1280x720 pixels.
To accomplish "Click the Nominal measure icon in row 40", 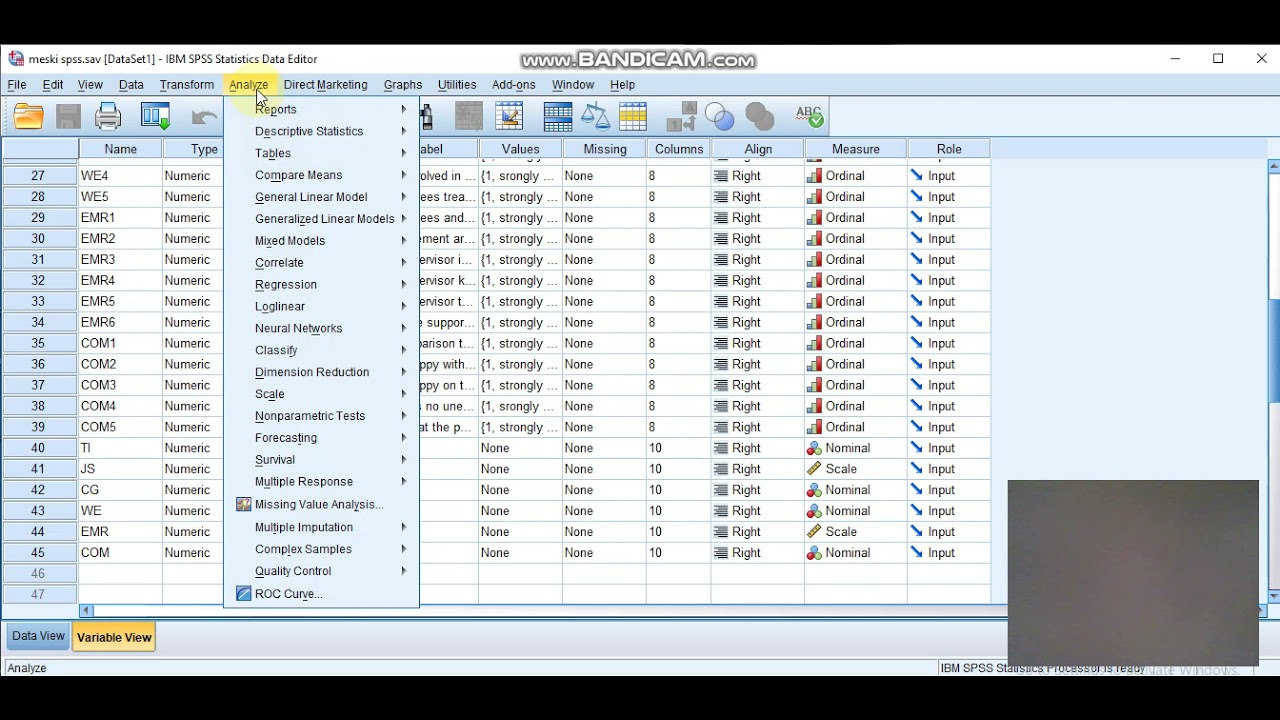I will pos(814,448).
